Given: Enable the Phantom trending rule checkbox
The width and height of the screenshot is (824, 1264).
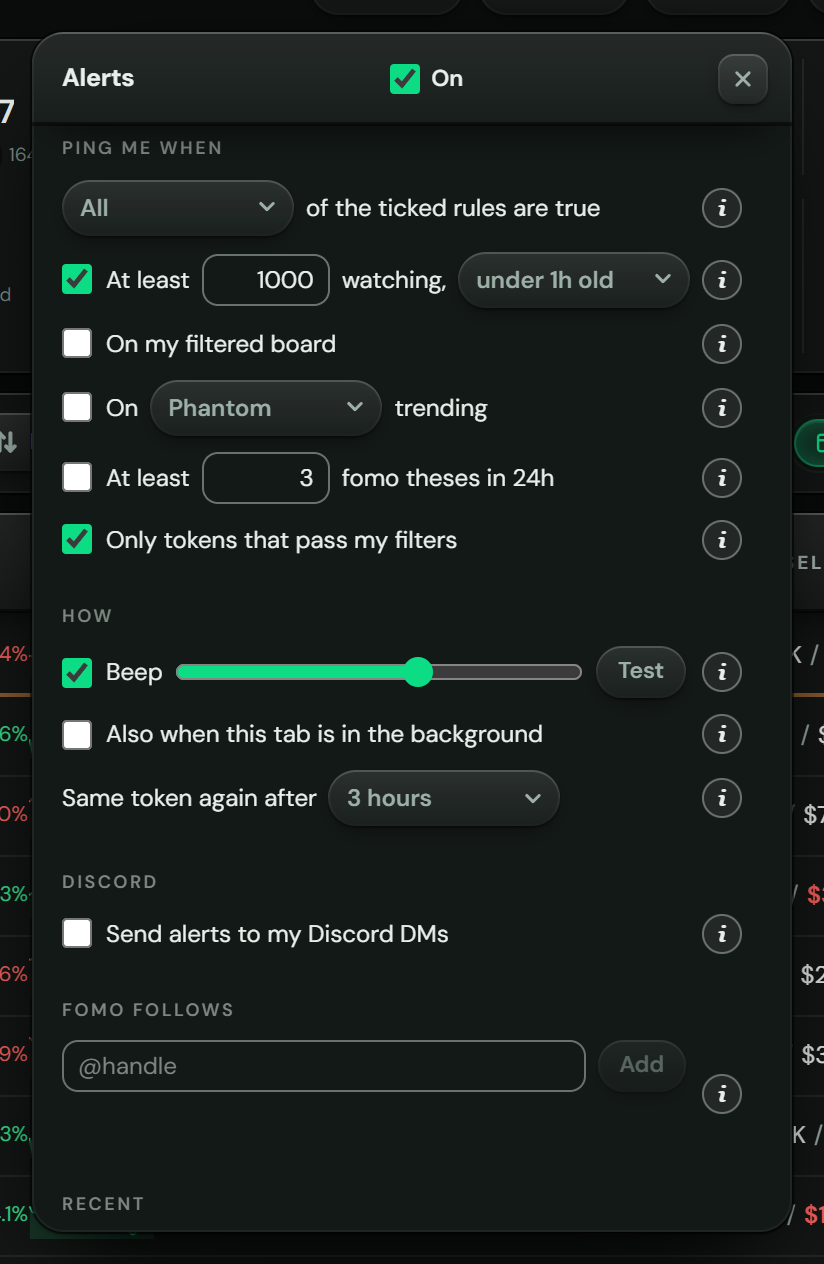Looking at the screenshot, I should 77,407.
